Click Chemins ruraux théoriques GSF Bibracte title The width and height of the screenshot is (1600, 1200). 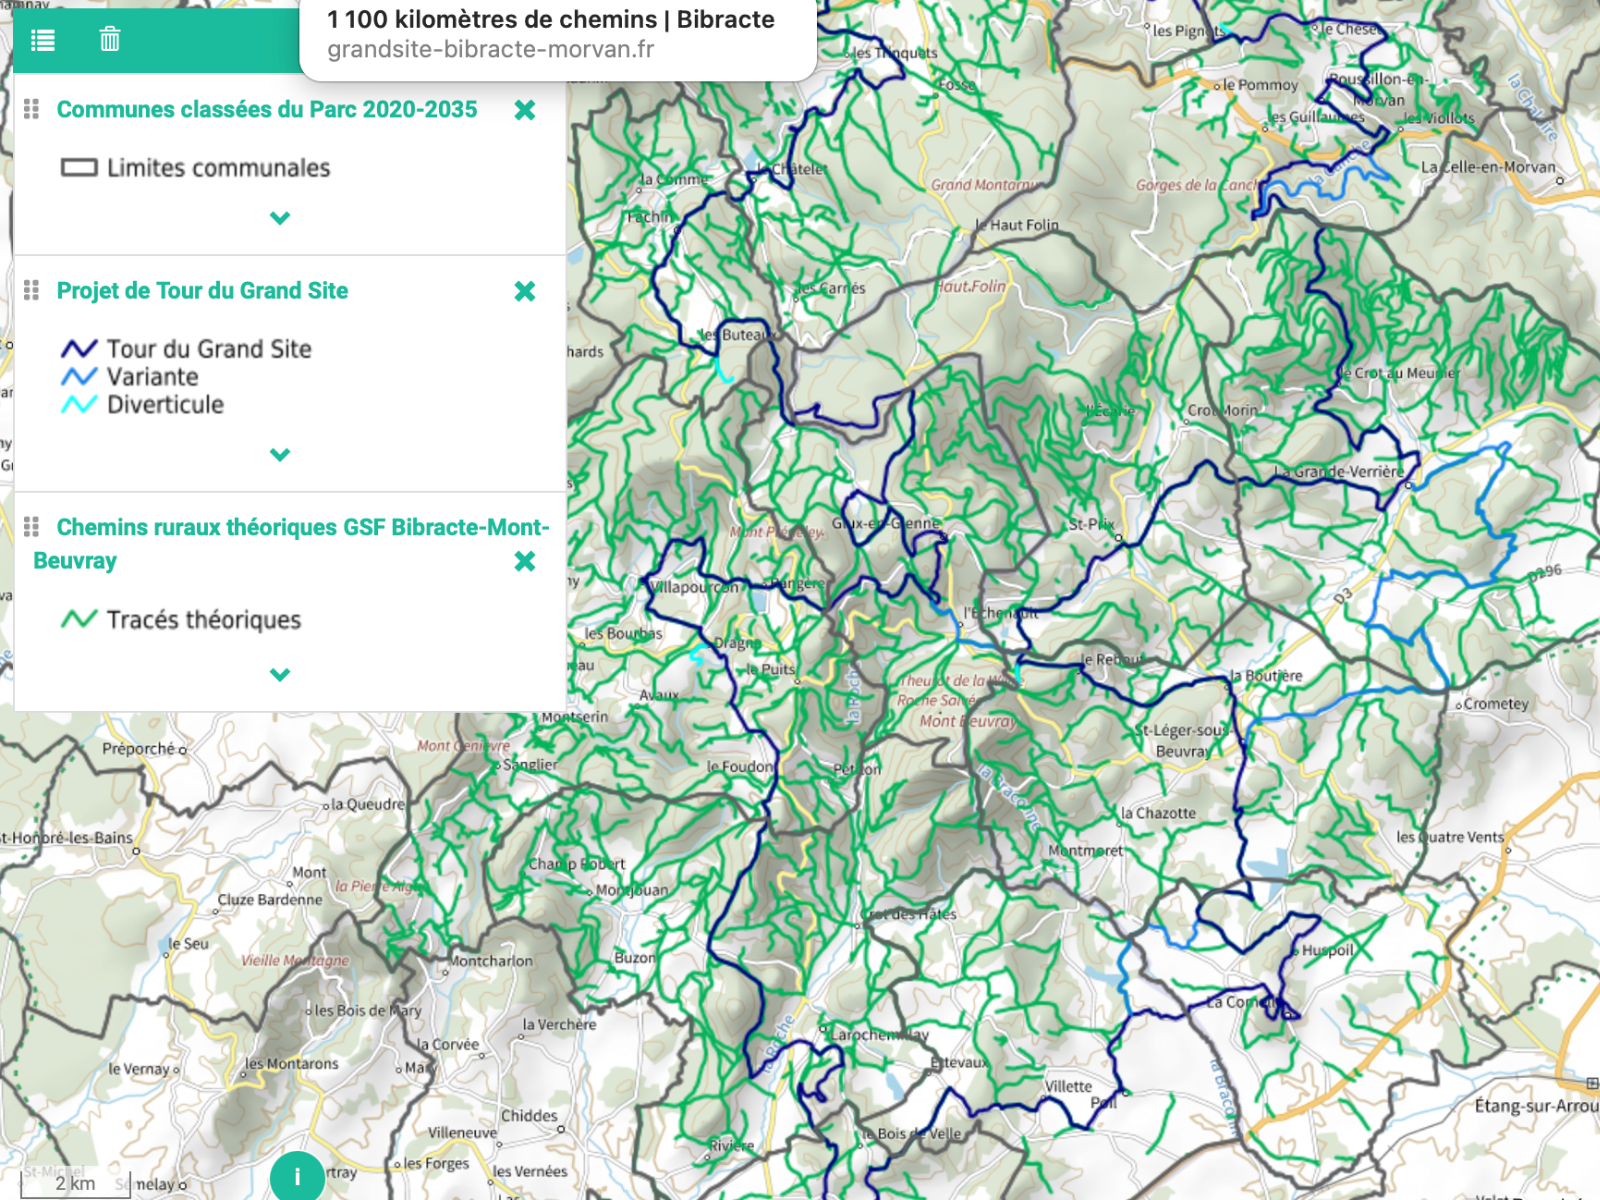point(292,543)
